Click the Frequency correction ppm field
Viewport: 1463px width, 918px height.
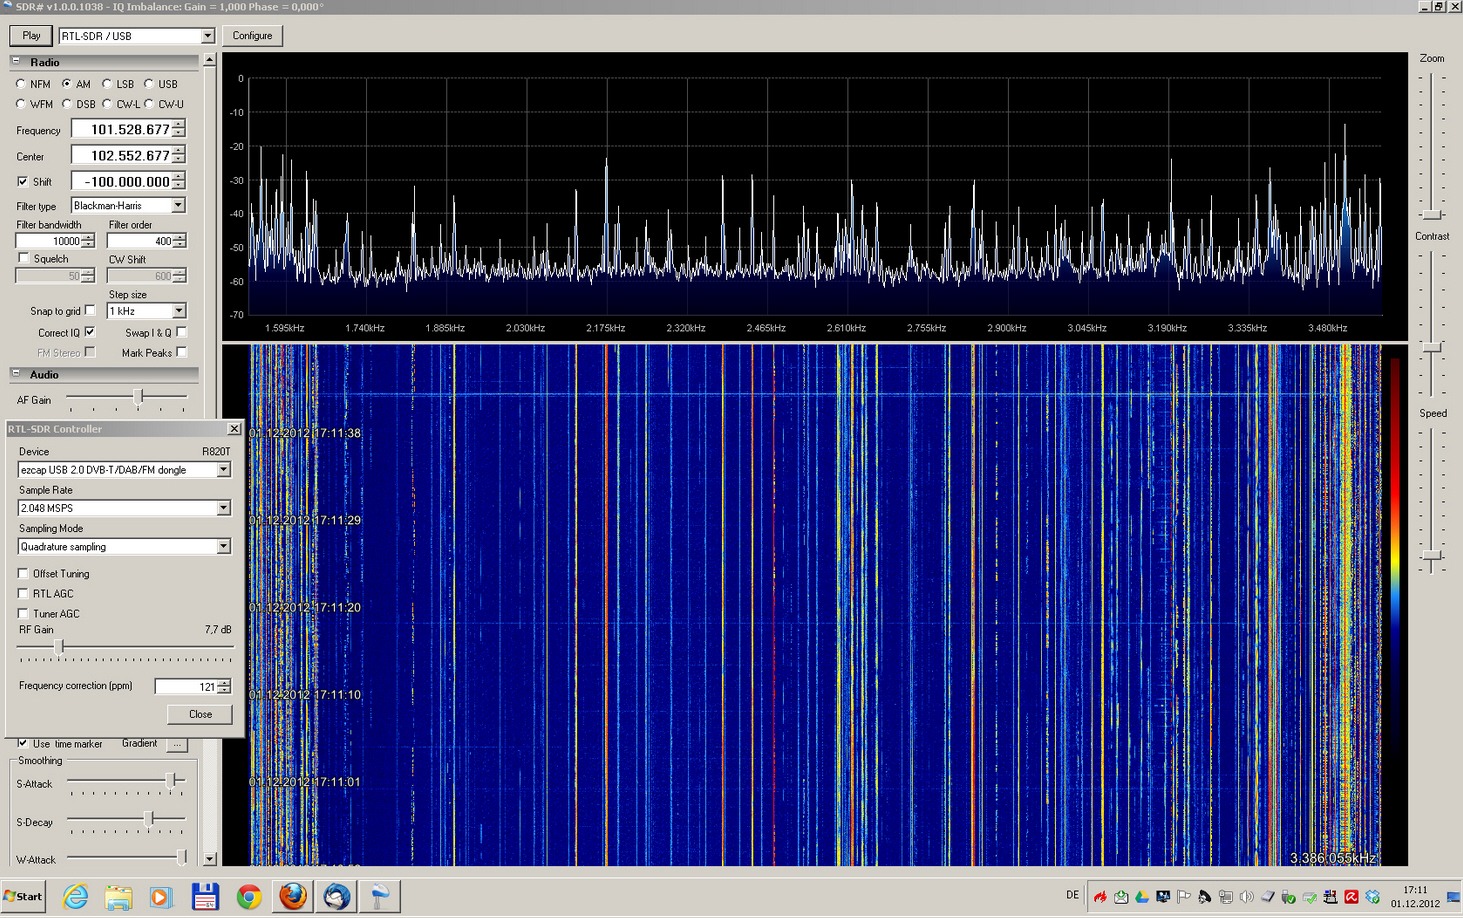pyautogui.click(x=186, y=687)
